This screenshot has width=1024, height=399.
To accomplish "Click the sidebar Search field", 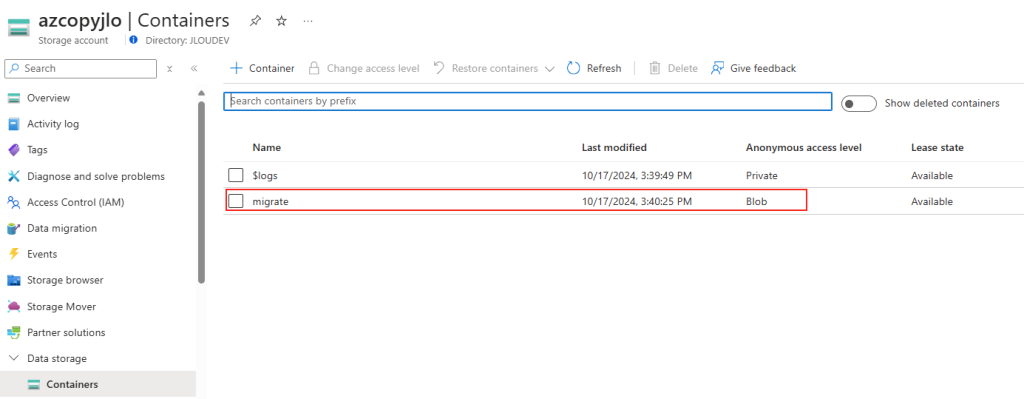I will 80,69.
